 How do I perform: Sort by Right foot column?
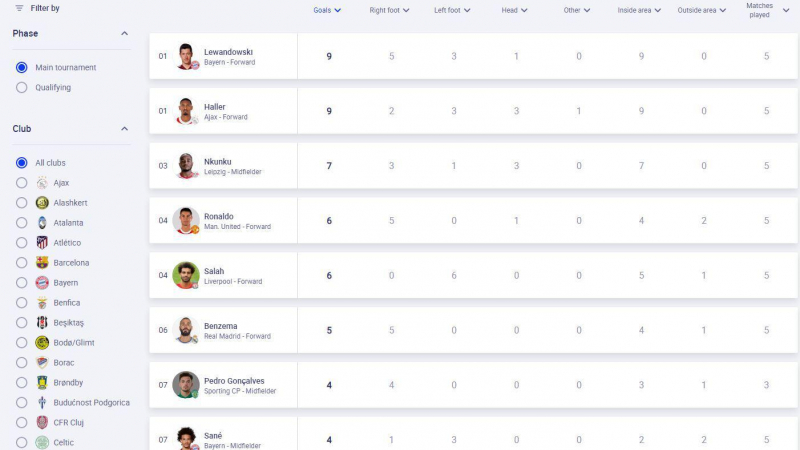click(390, 11)
